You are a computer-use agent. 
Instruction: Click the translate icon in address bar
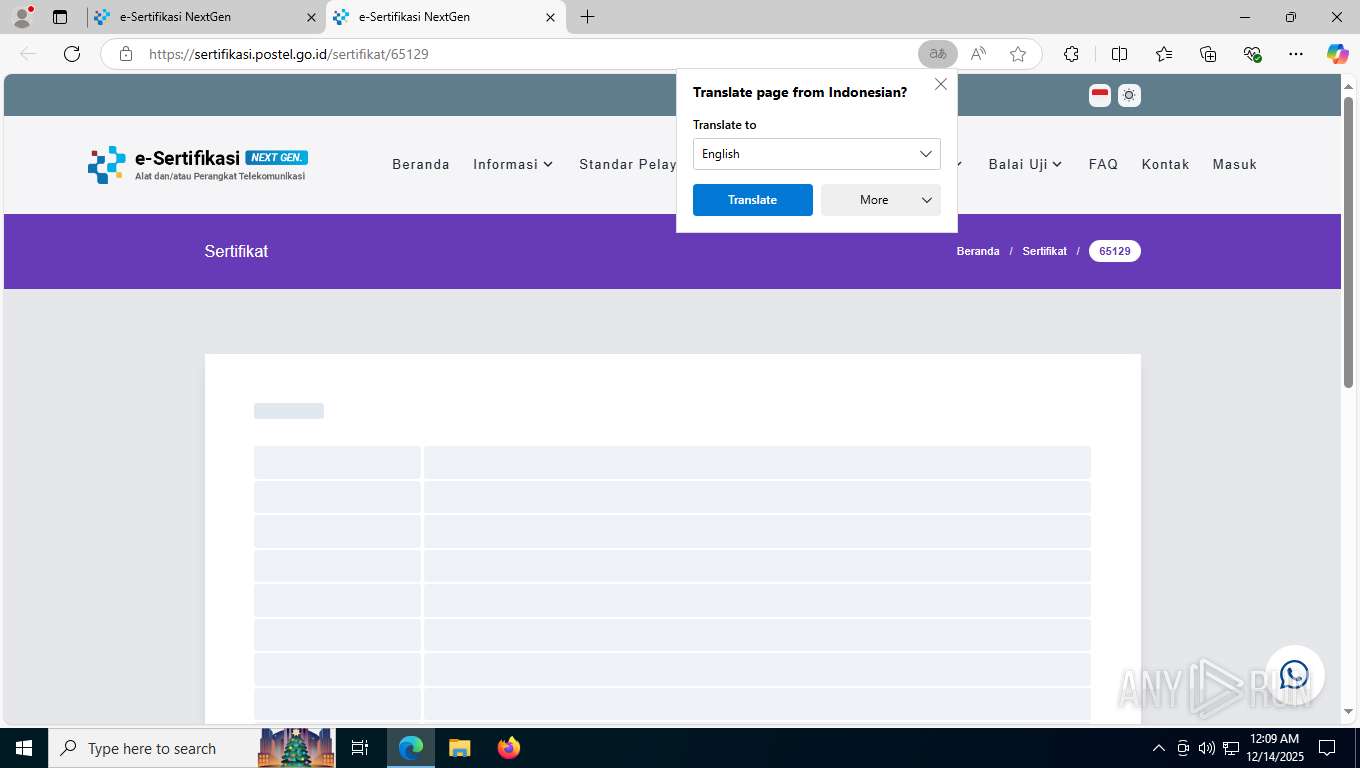coord(937,54)
